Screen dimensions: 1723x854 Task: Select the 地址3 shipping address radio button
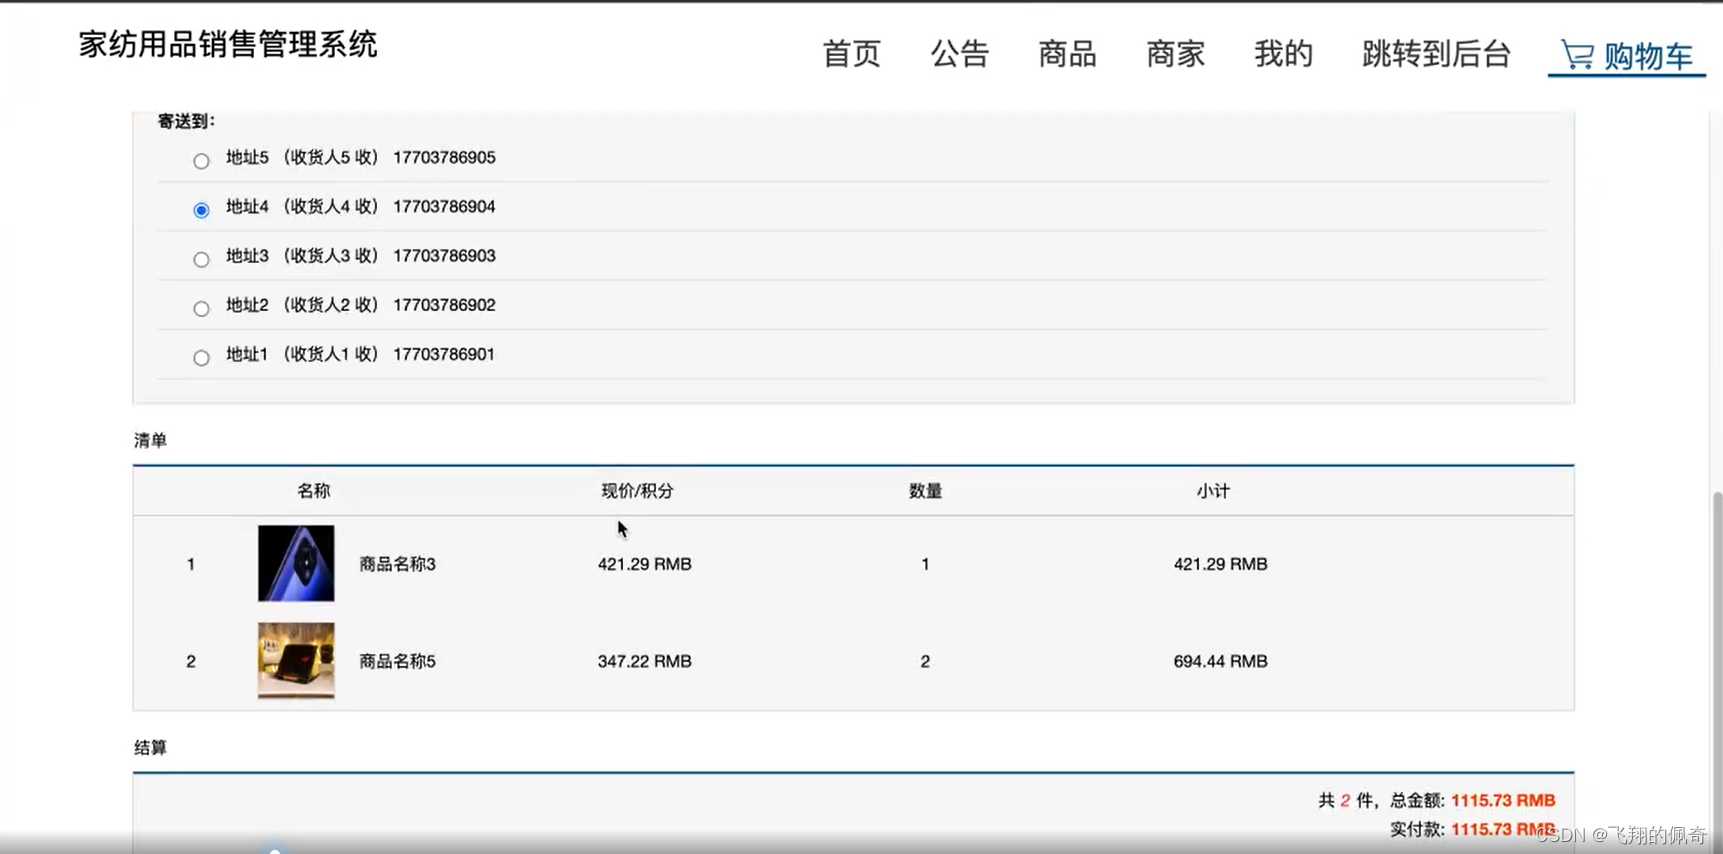pyautogui.click(x=201, y=259)
